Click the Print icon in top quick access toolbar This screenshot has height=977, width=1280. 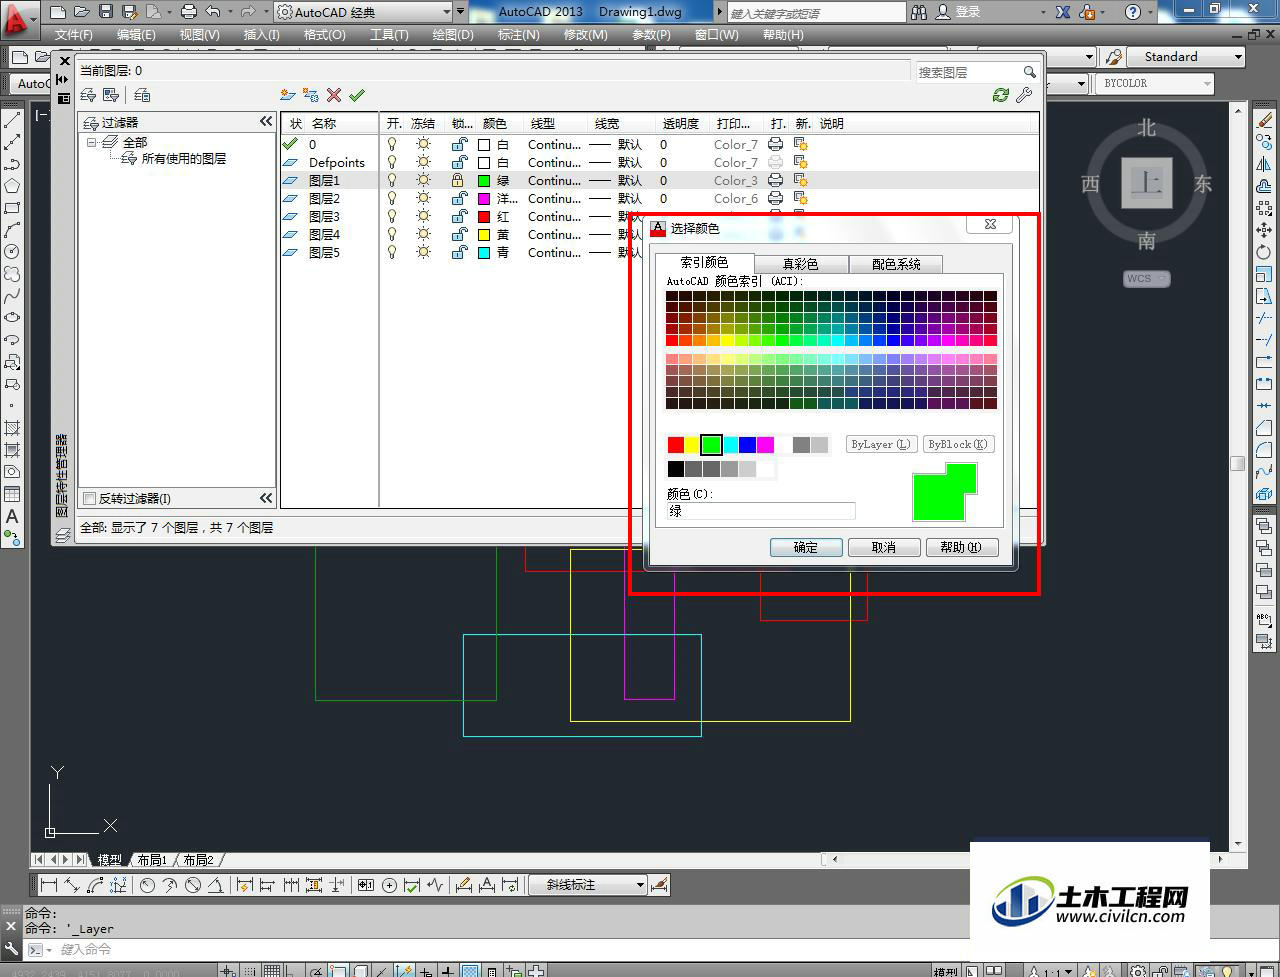pyautogui.click(x=189, y=12)
